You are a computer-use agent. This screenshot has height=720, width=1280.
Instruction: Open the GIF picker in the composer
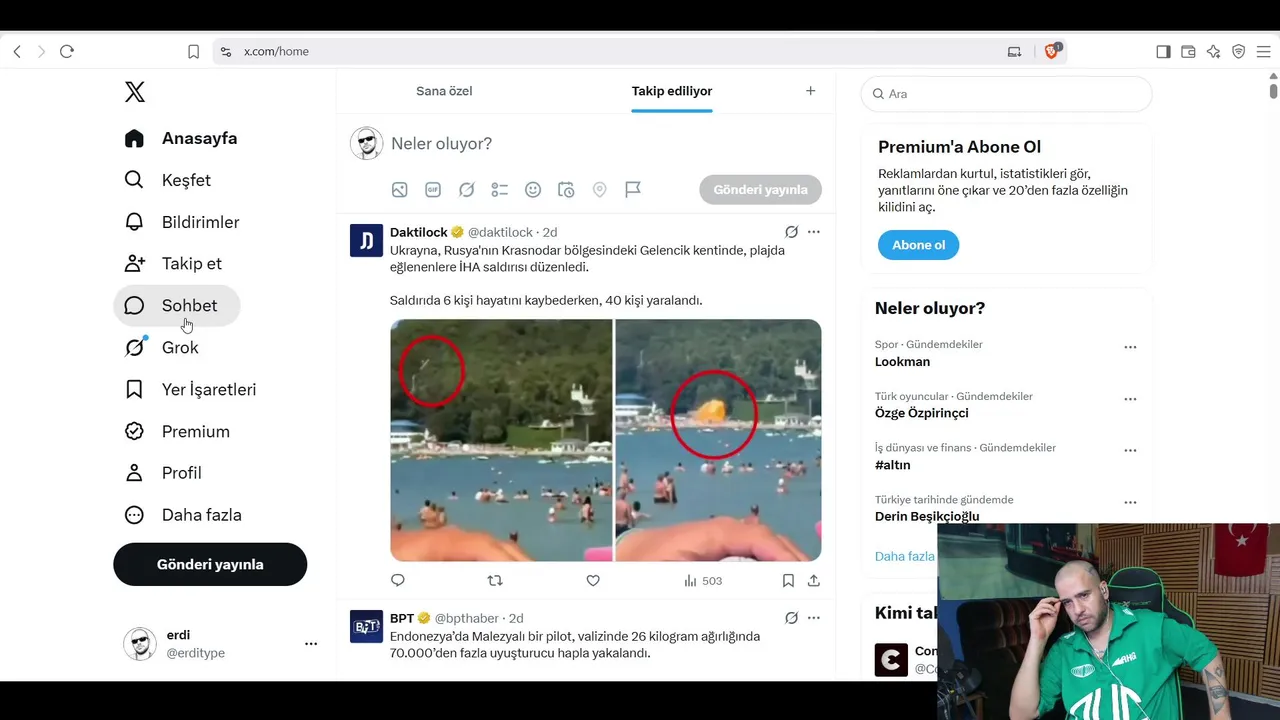click(x=433, y=190)
